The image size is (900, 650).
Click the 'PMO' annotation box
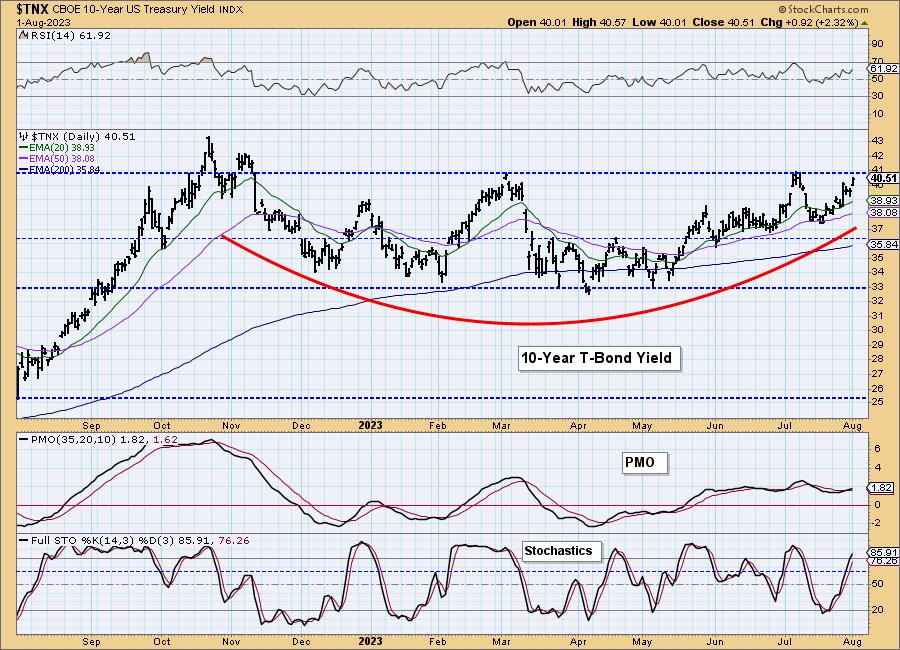(645, 463)
